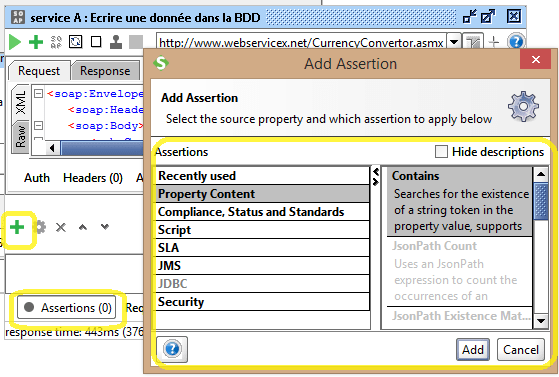Move the assertion up with the up arrow
Screen dimensions: 559x377
tap(83, 227)
